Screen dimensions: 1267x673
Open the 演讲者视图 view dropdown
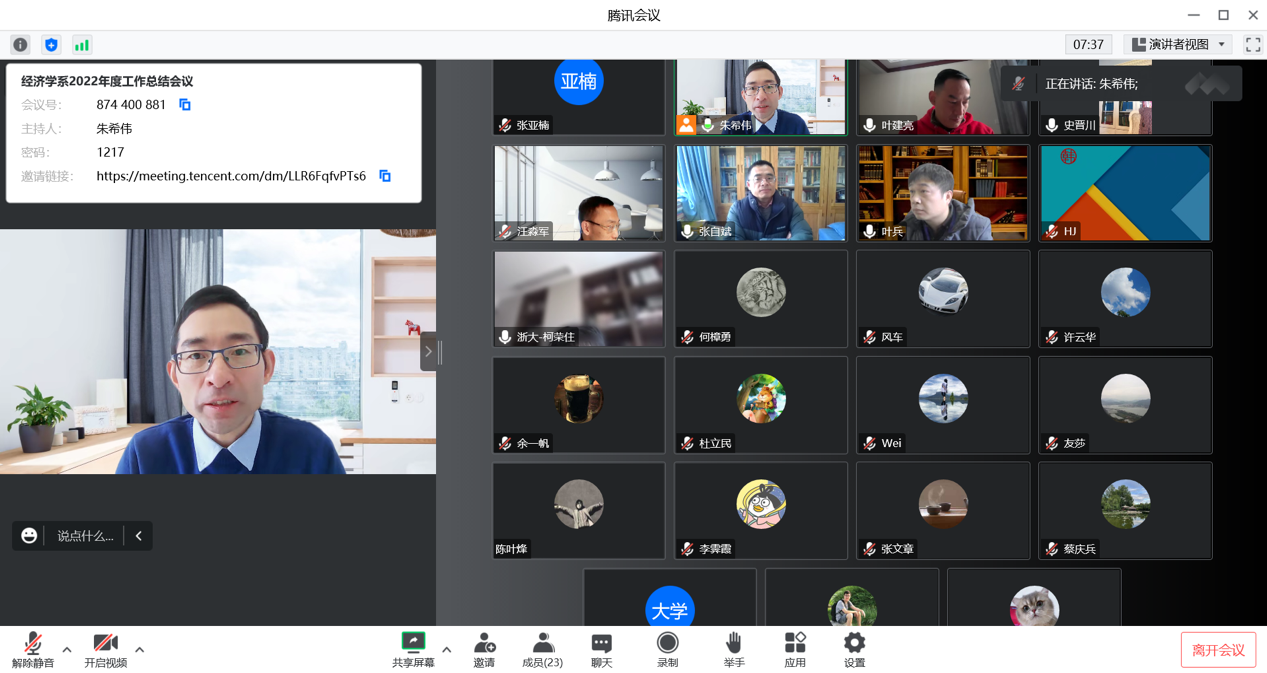point(1178,45)
